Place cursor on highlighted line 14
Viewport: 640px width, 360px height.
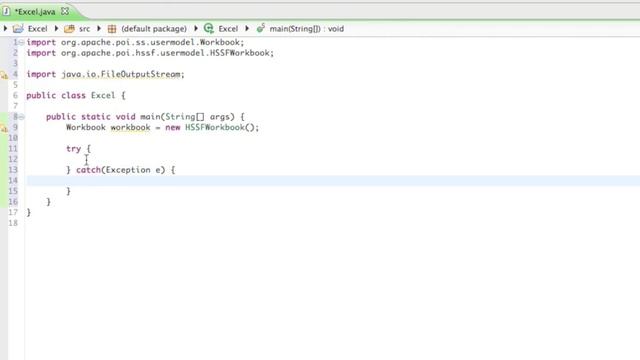point(333,180)
